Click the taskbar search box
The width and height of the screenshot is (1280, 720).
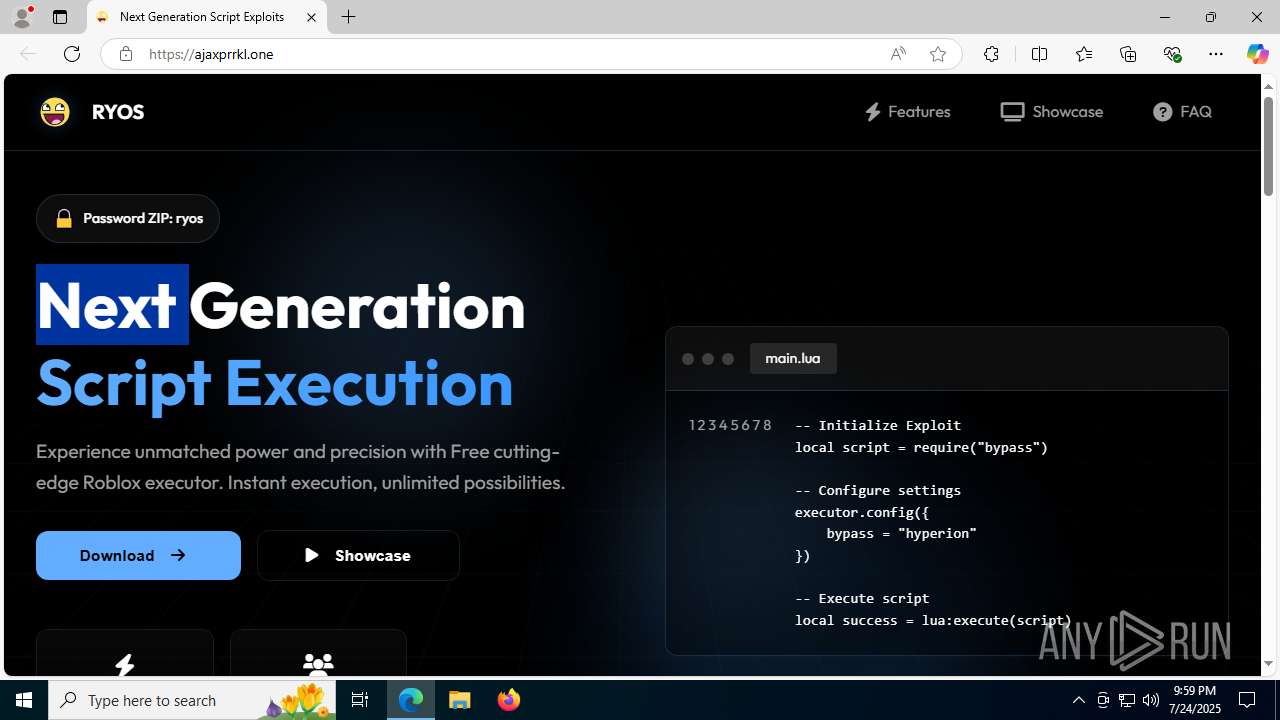192,700
